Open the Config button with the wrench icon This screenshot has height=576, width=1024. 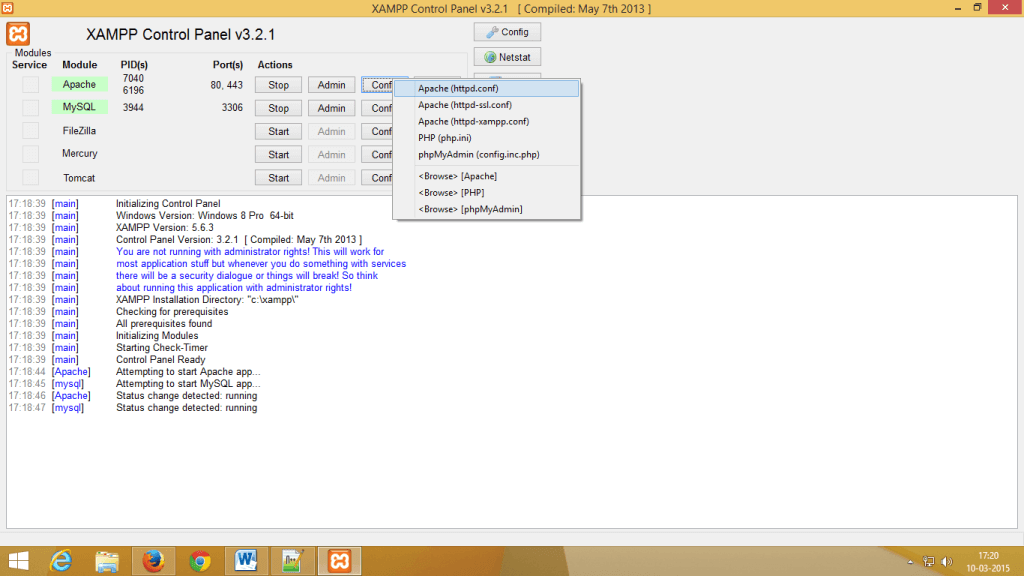click(x=507, y=32)
